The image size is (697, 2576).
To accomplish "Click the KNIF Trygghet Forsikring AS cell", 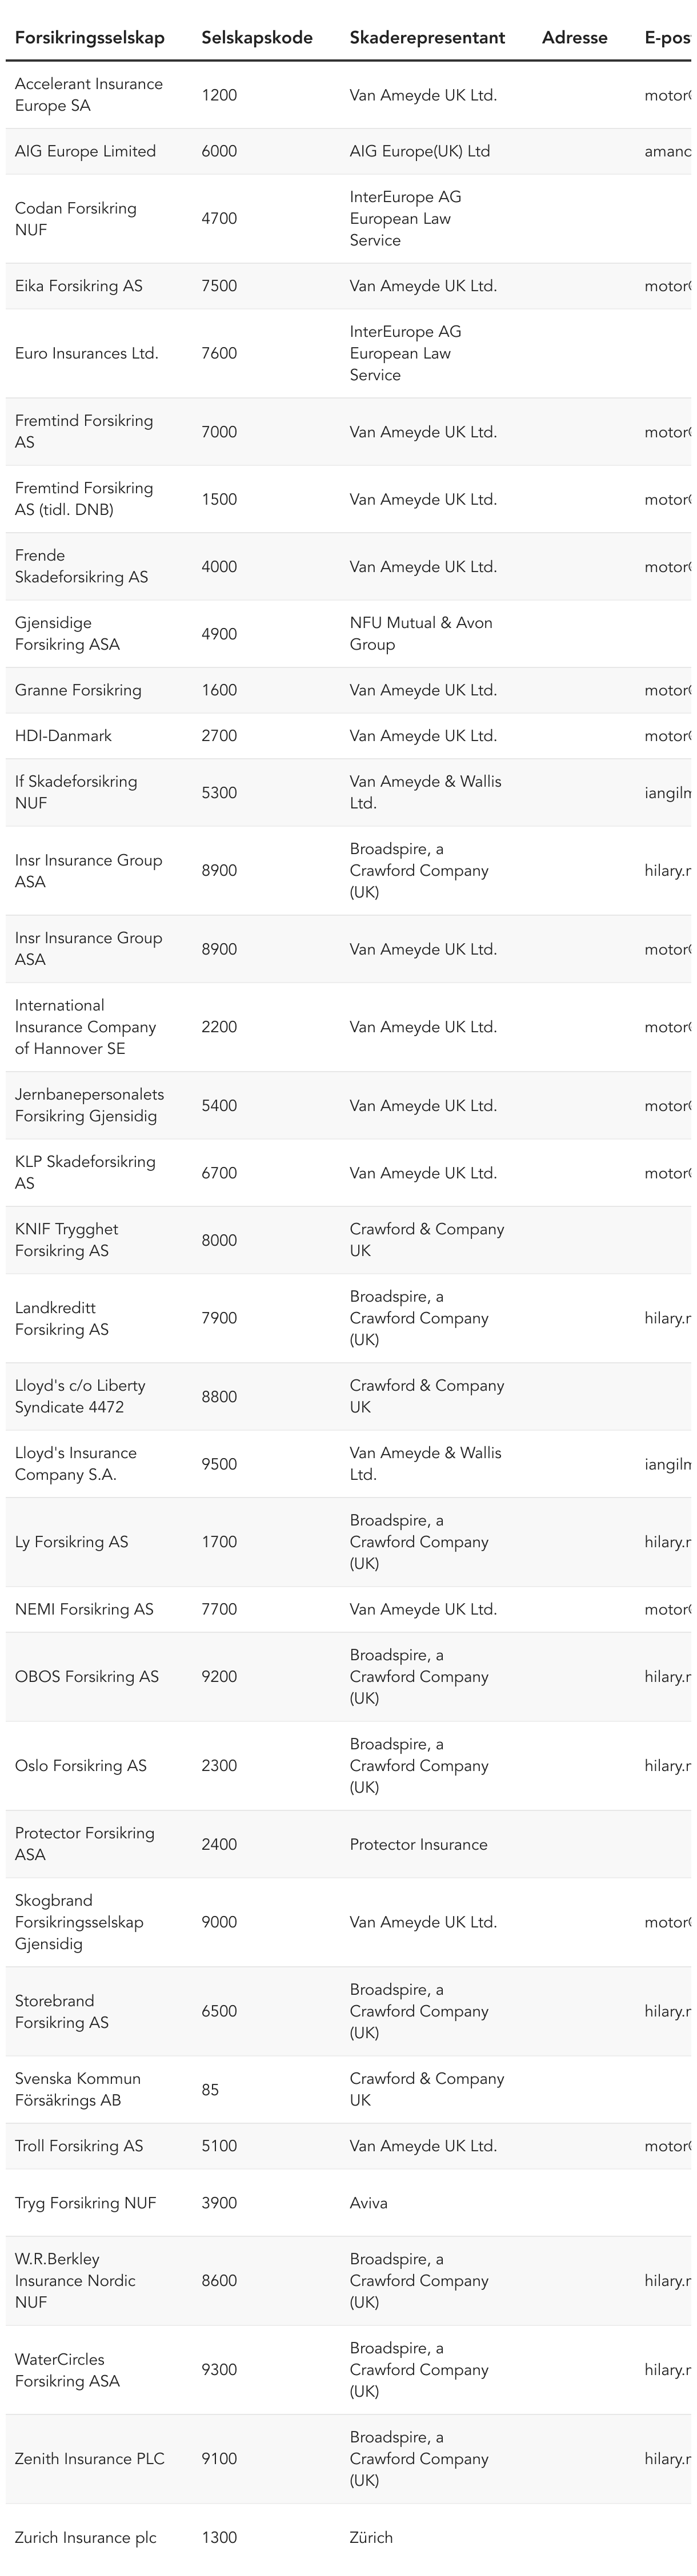I will (66, 1240).
